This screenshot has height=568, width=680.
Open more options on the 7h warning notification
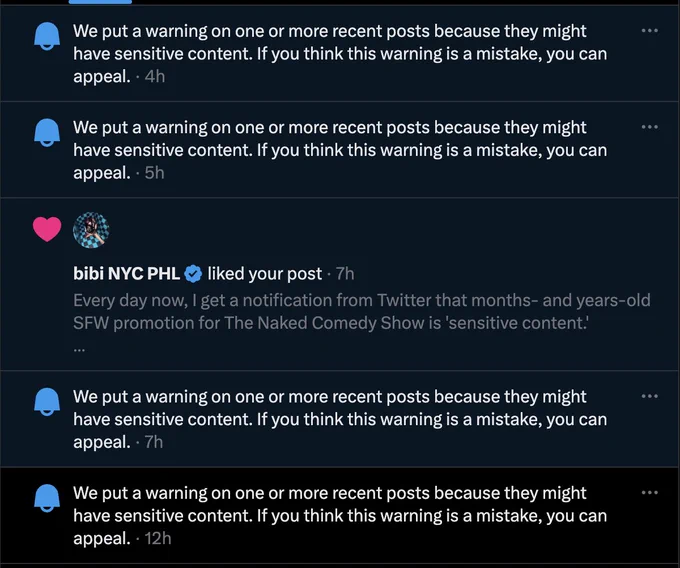650,396
